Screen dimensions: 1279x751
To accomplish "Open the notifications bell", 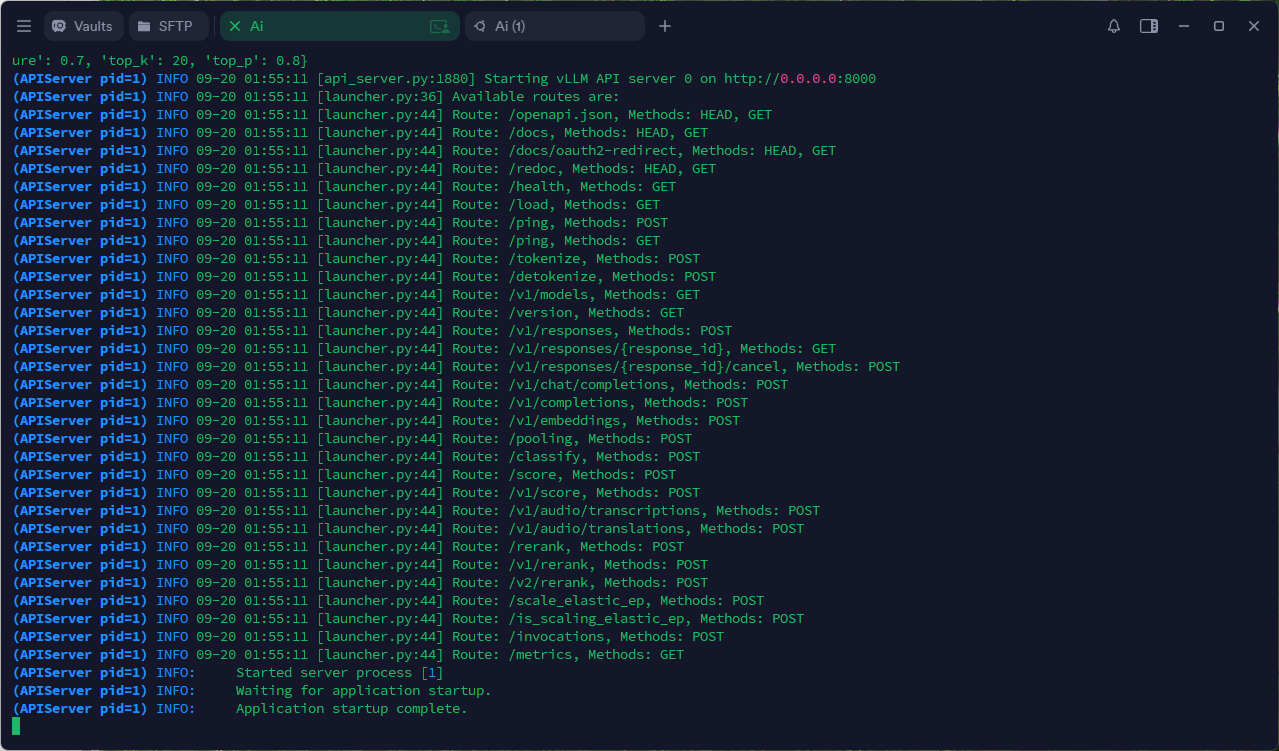I will pos(1114,26).
